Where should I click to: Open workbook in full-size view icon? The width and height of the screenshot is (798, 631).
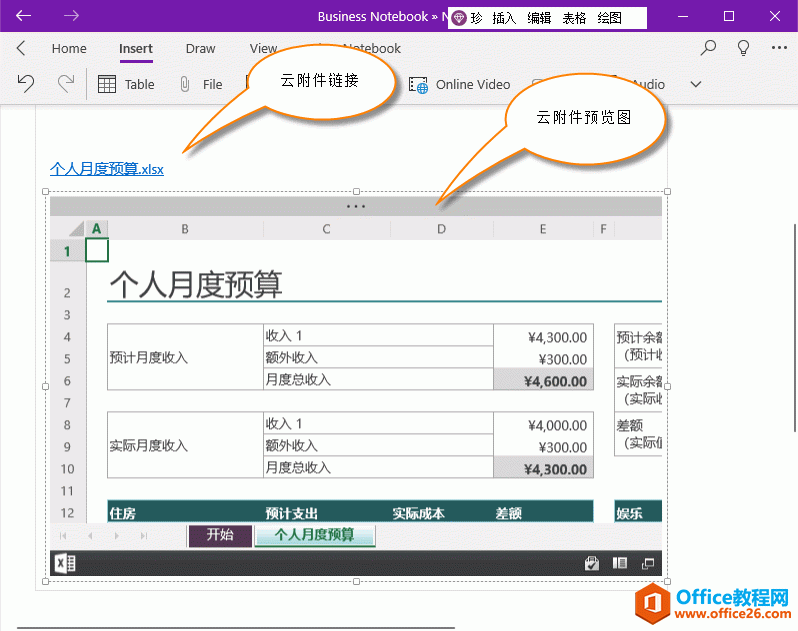pos(648,563)
